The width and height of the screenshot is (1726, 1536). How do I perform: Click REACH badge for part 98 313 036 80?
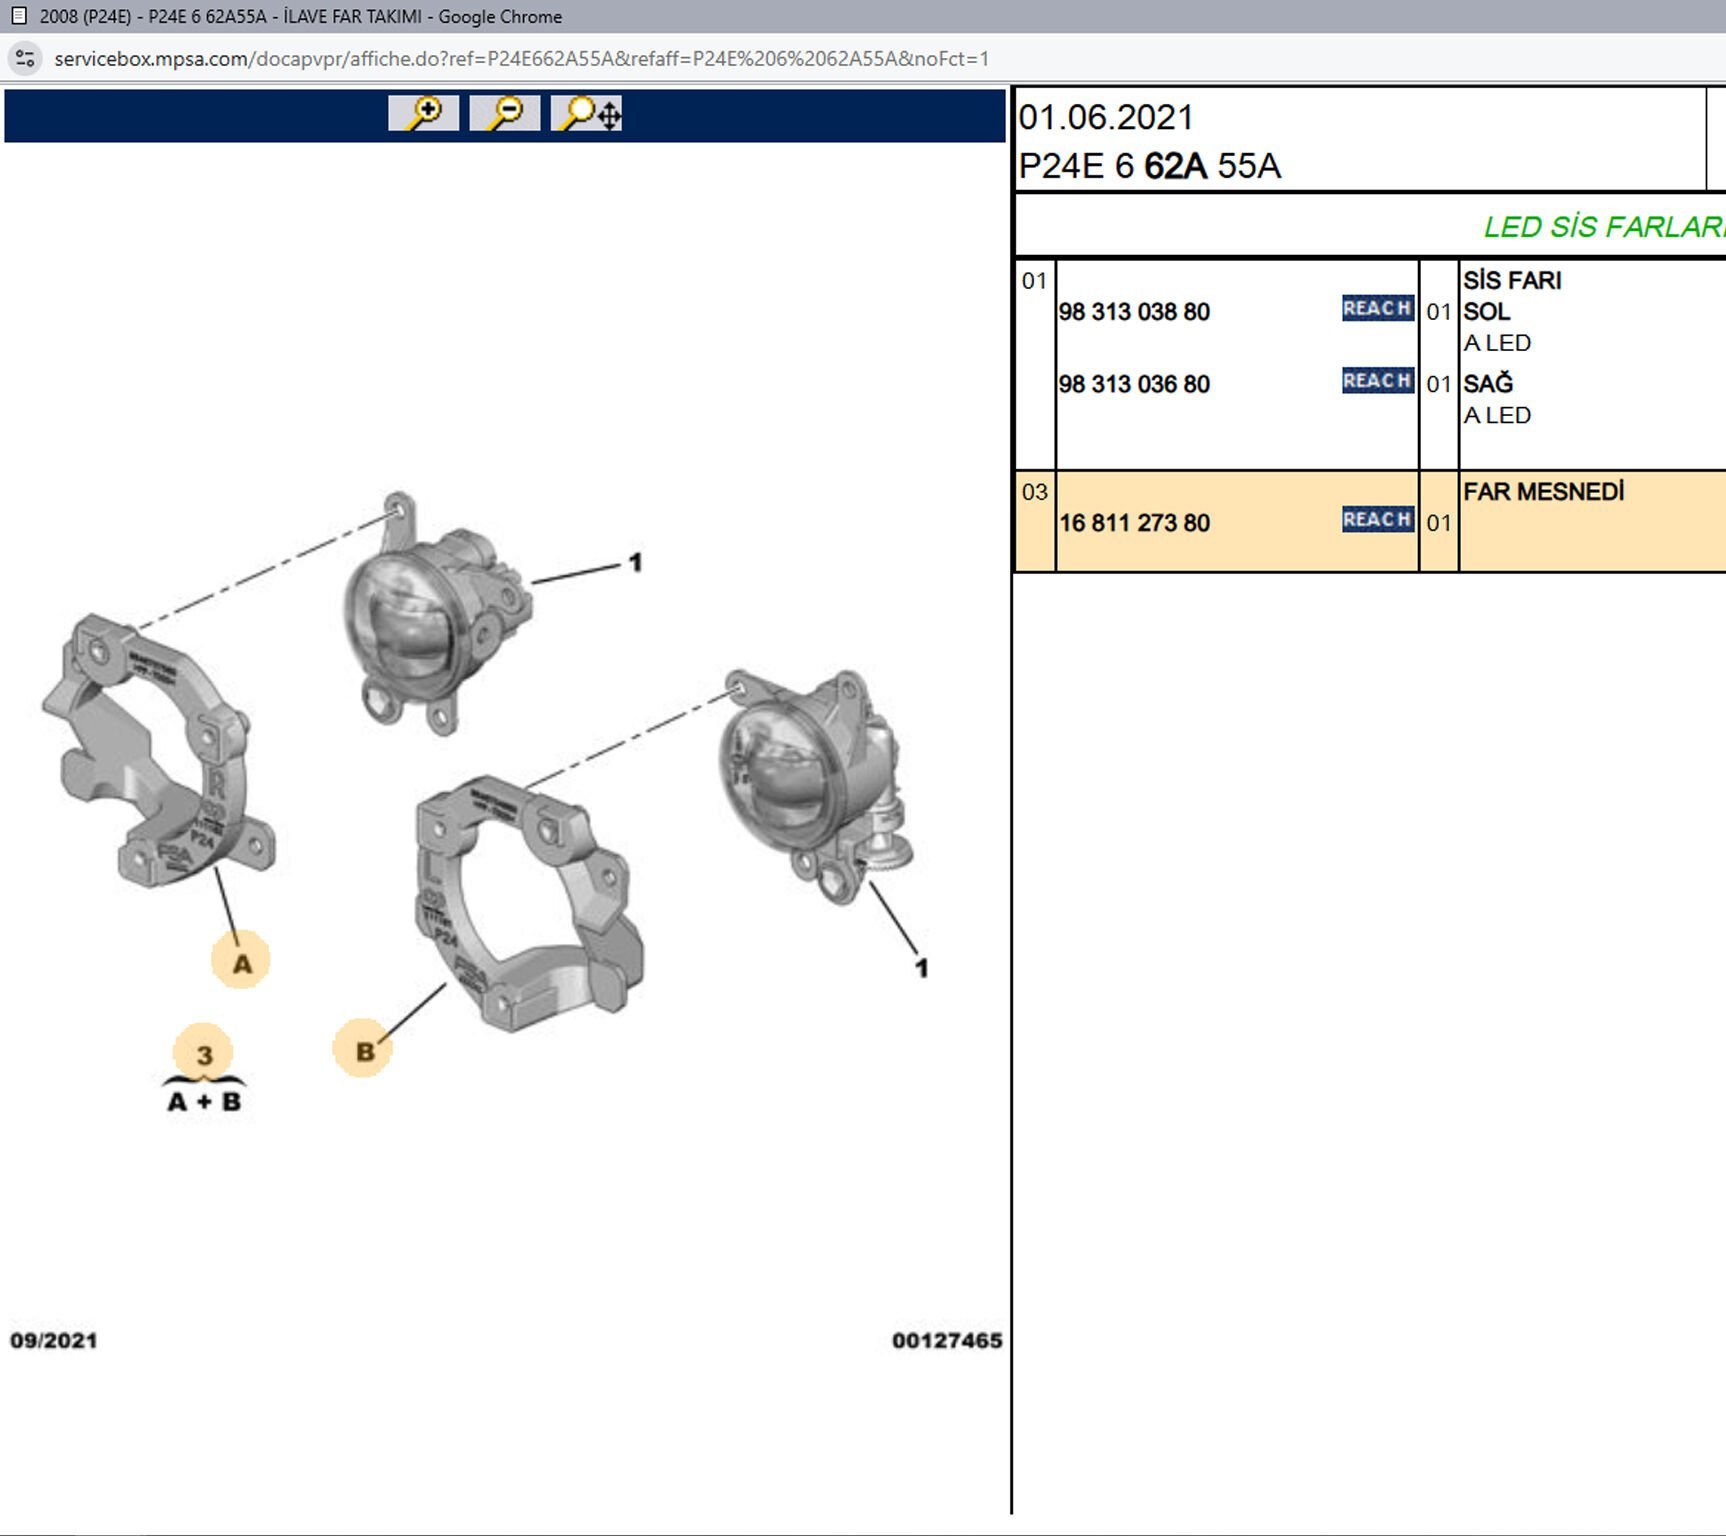coord(1377,381)
